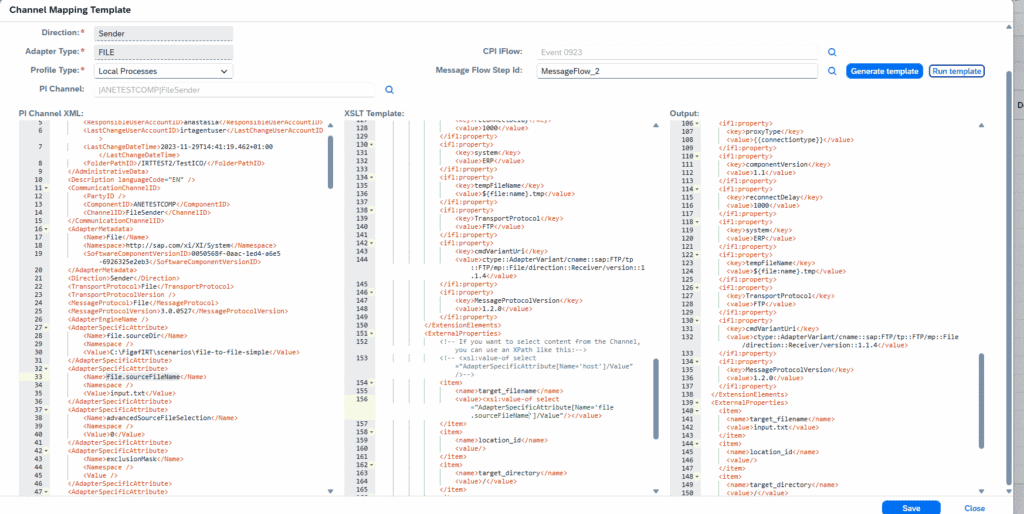Collapse fold at line 37 in PI Channel XML

46,410
